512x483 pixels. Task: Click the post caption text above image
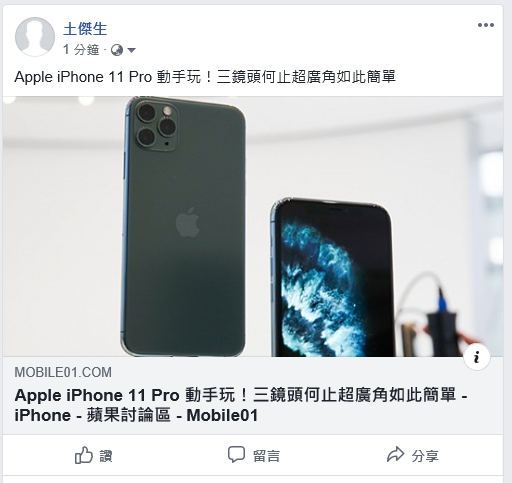[205, 77]
